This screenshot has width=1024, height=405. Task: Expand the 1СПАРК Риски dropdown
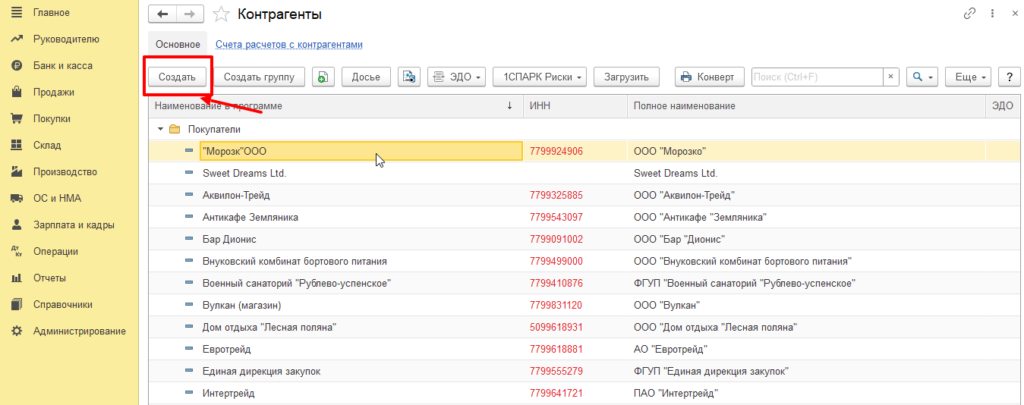click(x=539, y=77)
